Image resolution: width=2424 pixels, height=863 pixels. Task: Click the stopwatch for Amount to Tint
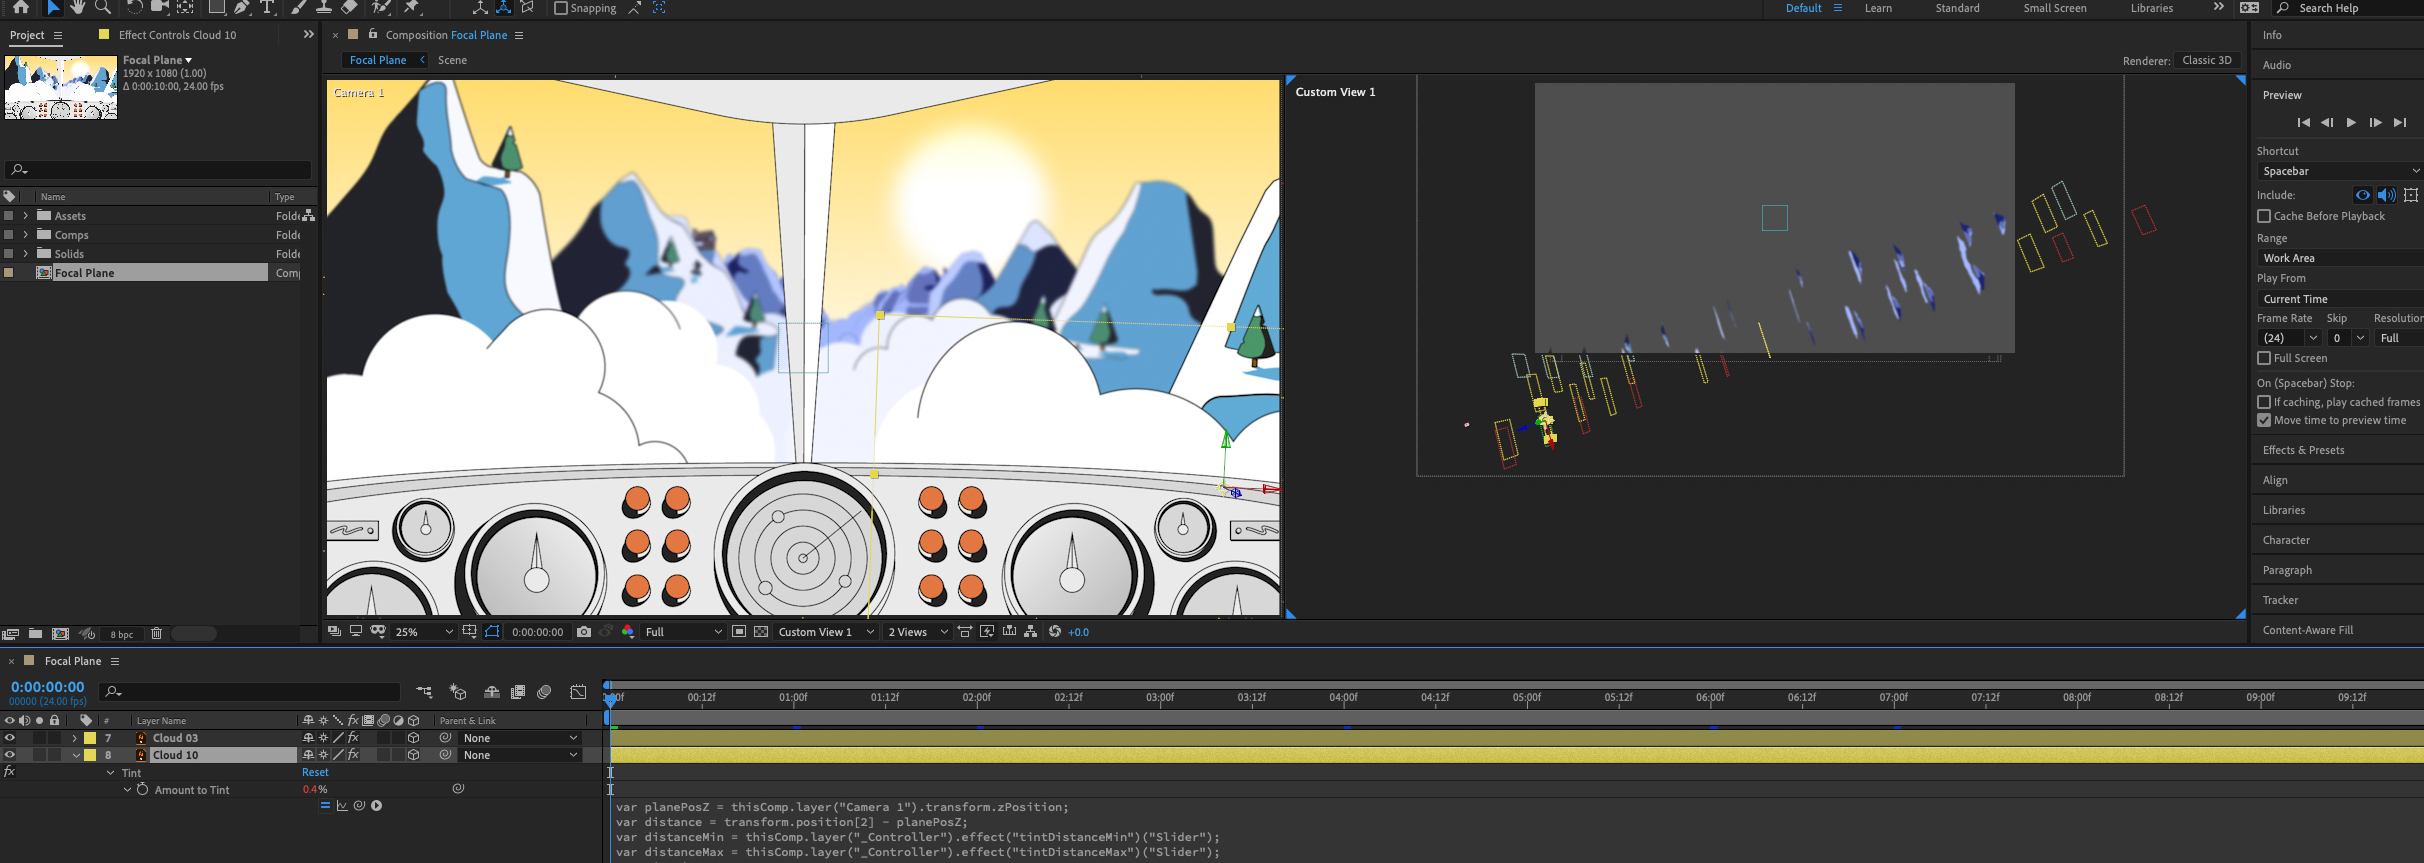pyautogui.click(x=143, y=790)
